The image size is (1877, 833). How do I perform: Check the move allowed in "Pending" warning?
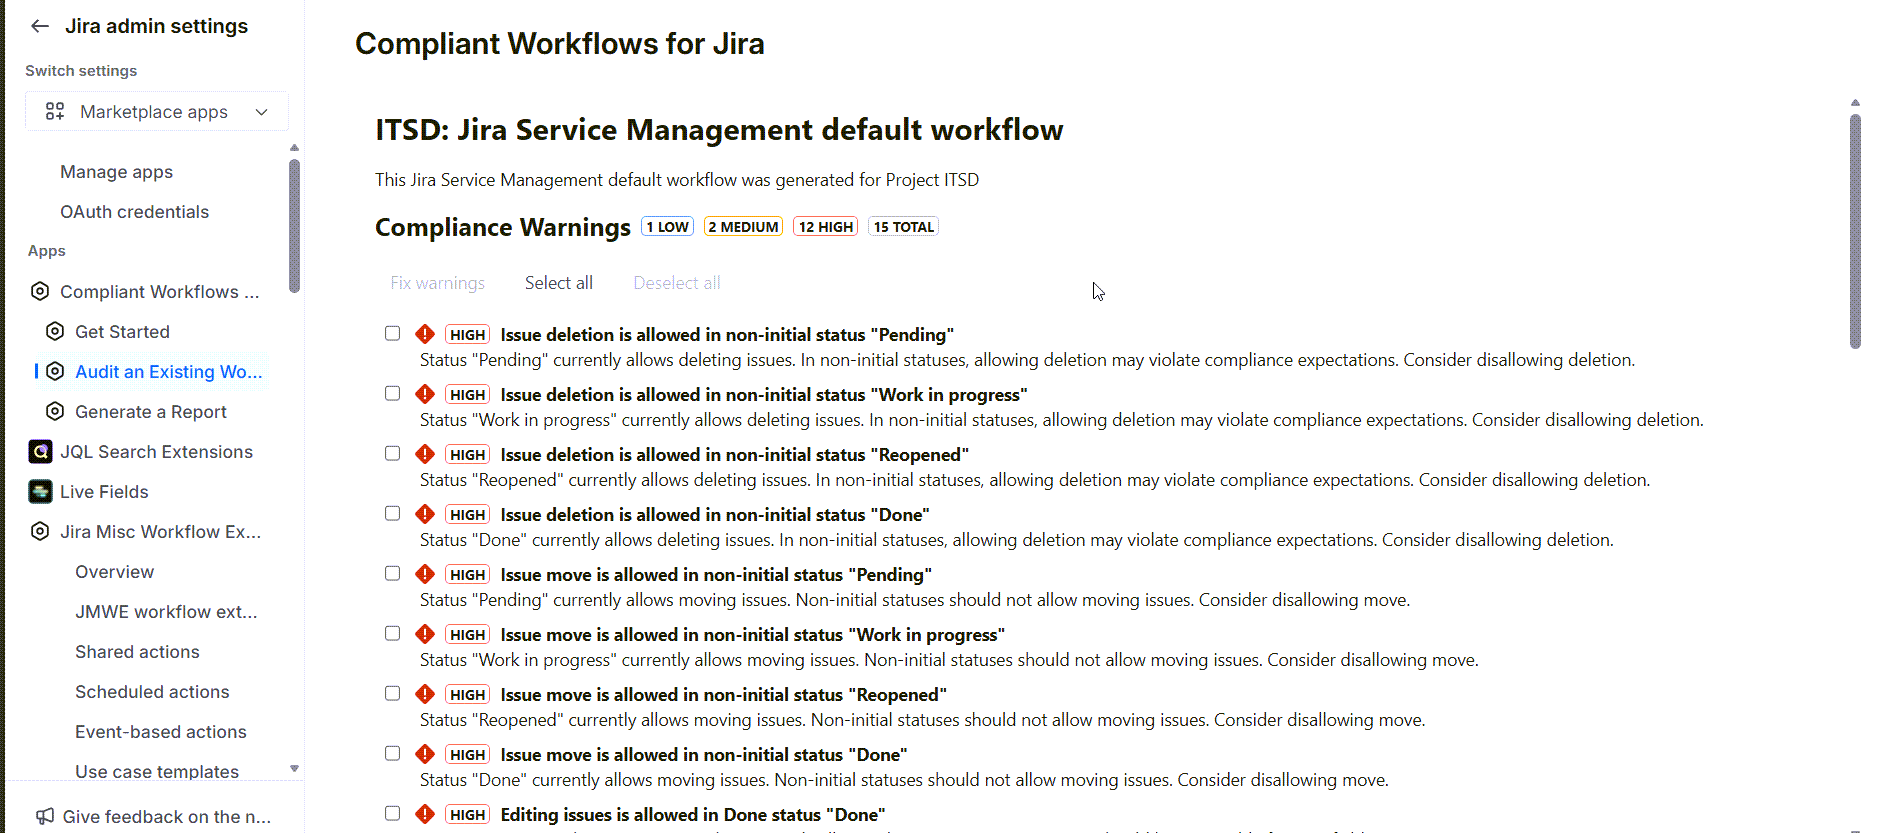pyautogui.click(x=392, y=573)
